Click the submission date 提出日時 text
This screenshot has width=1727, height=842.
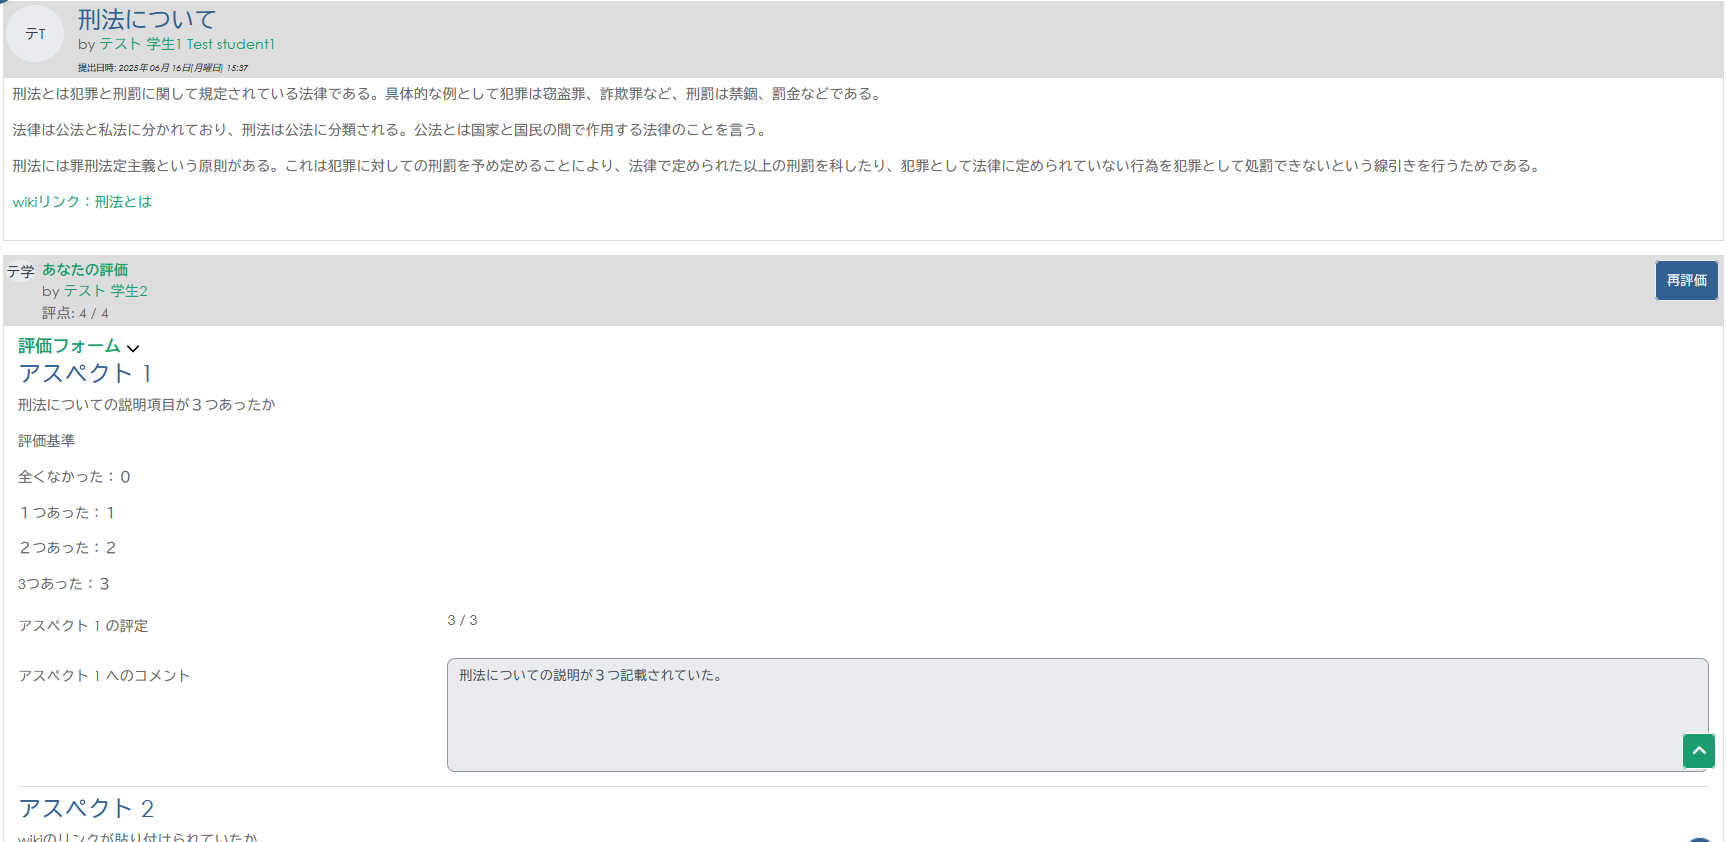[x=163, y=68]
